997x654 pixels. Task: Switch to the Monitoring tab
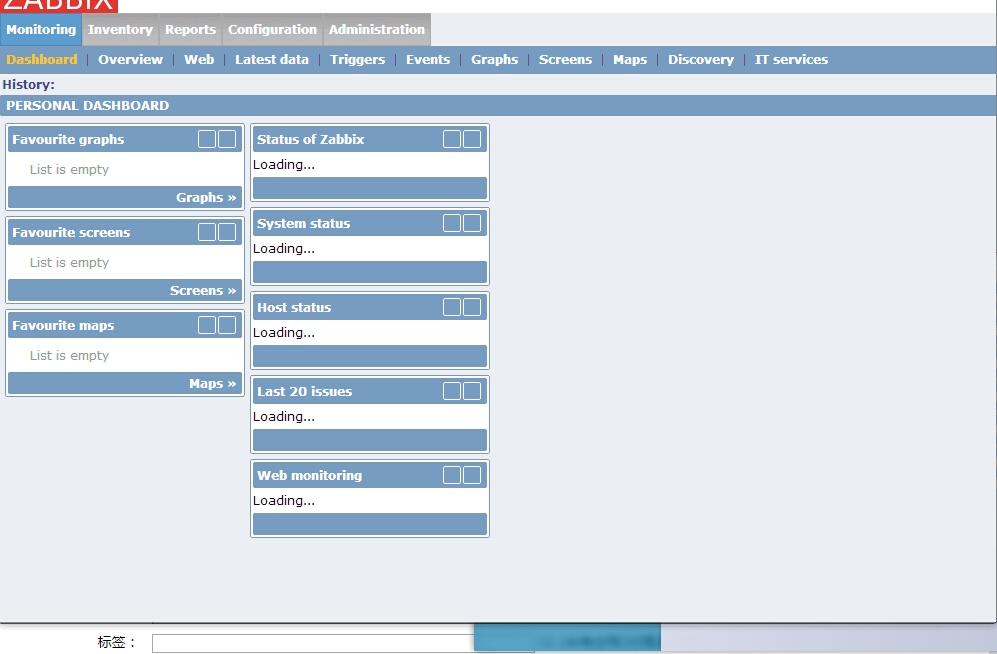41,30
